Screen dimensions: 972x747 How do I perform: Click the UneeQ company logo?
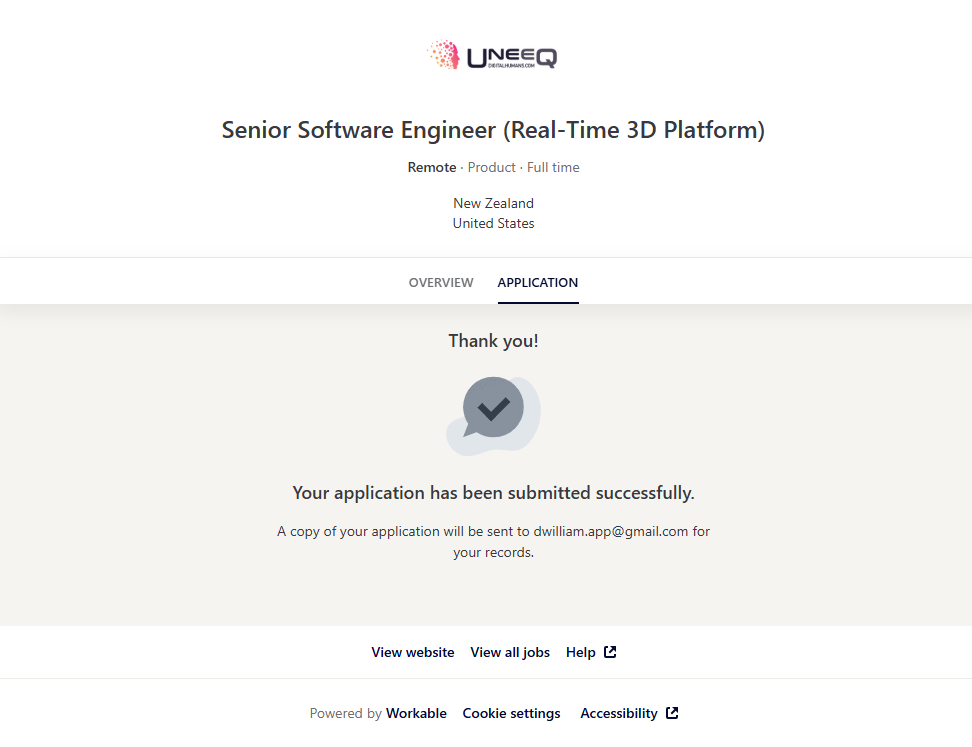[x=491, y=55]
